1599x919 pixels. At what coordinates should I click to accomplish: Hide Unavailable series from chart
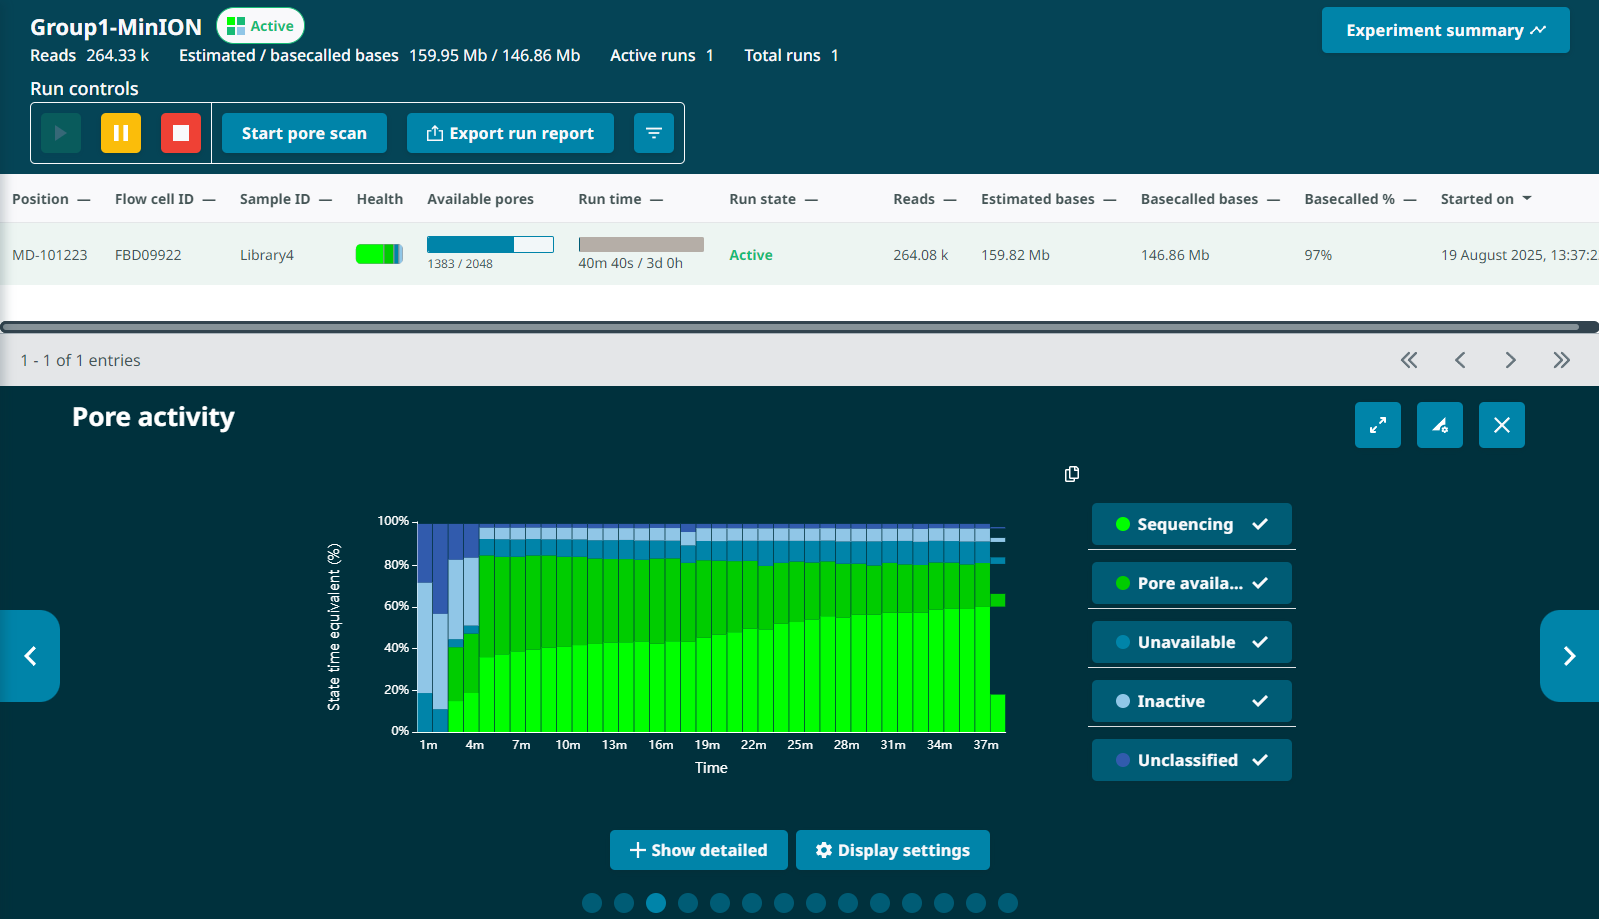1191,642
